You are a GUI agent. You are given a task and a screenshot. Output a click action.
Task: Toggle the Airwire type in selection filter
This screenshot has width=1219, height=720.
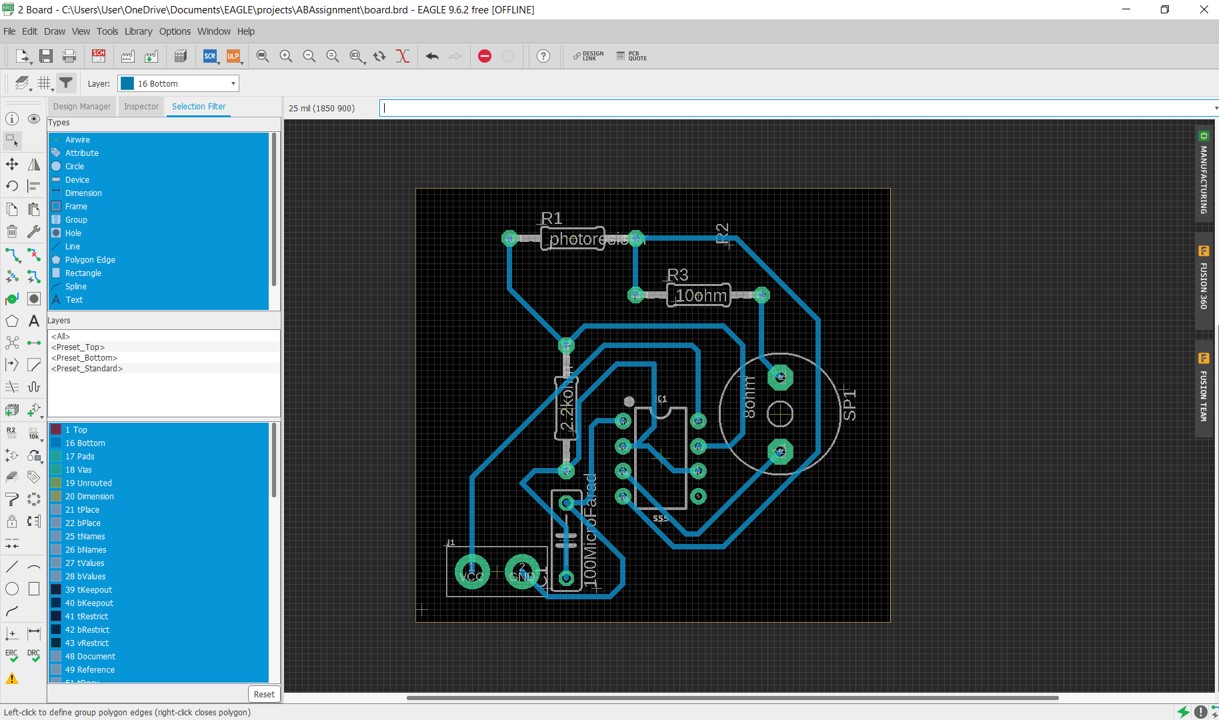pyautogui.click(x=77, y=140)
